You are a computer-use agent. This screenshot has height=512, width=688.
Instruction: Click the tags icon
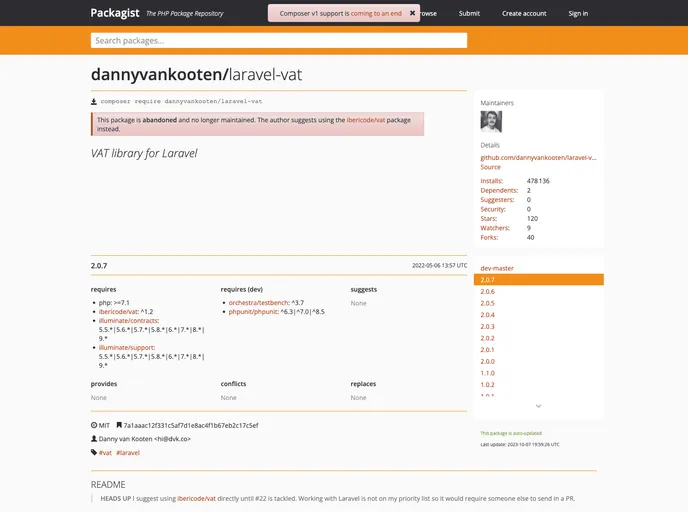point(94,452)
